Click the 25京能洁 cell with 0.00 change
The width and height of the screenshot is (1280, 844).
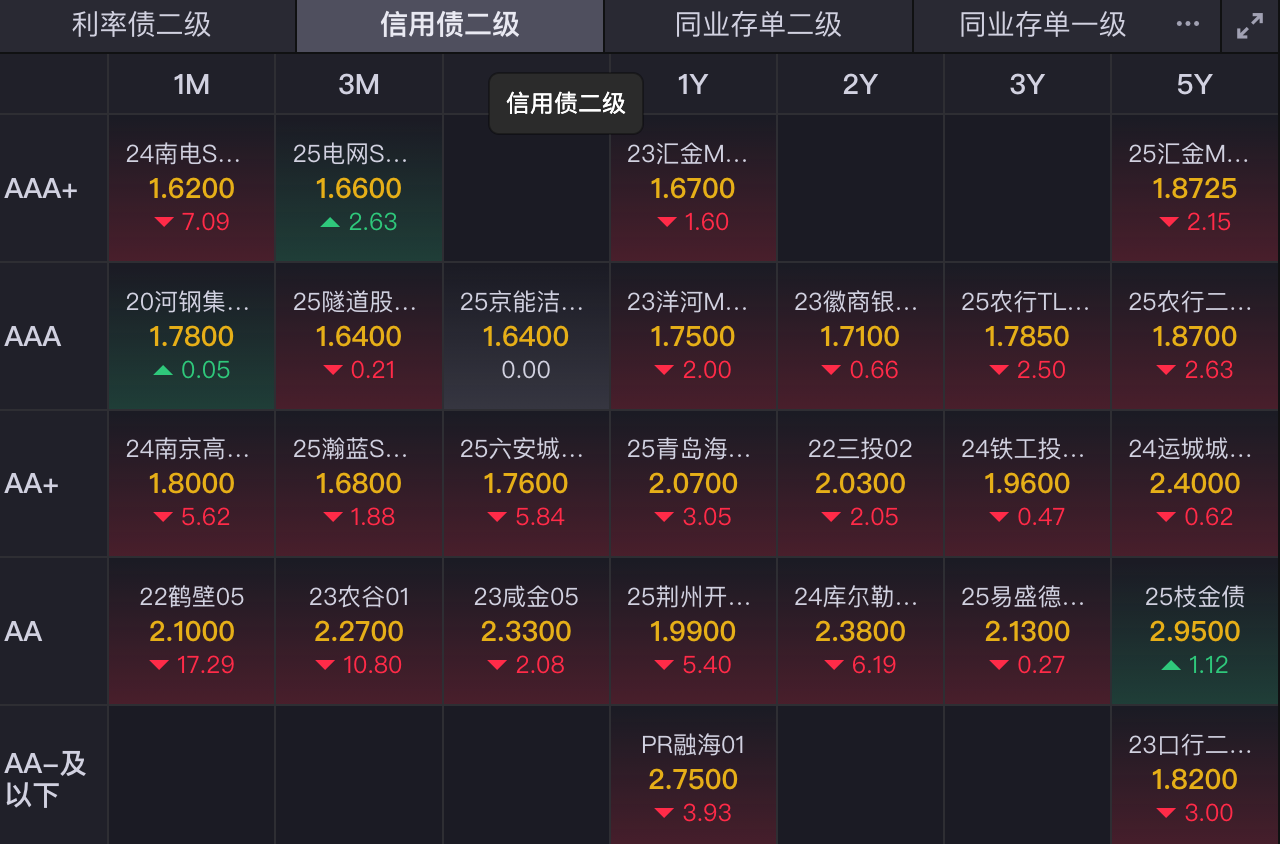coord(526,336)
